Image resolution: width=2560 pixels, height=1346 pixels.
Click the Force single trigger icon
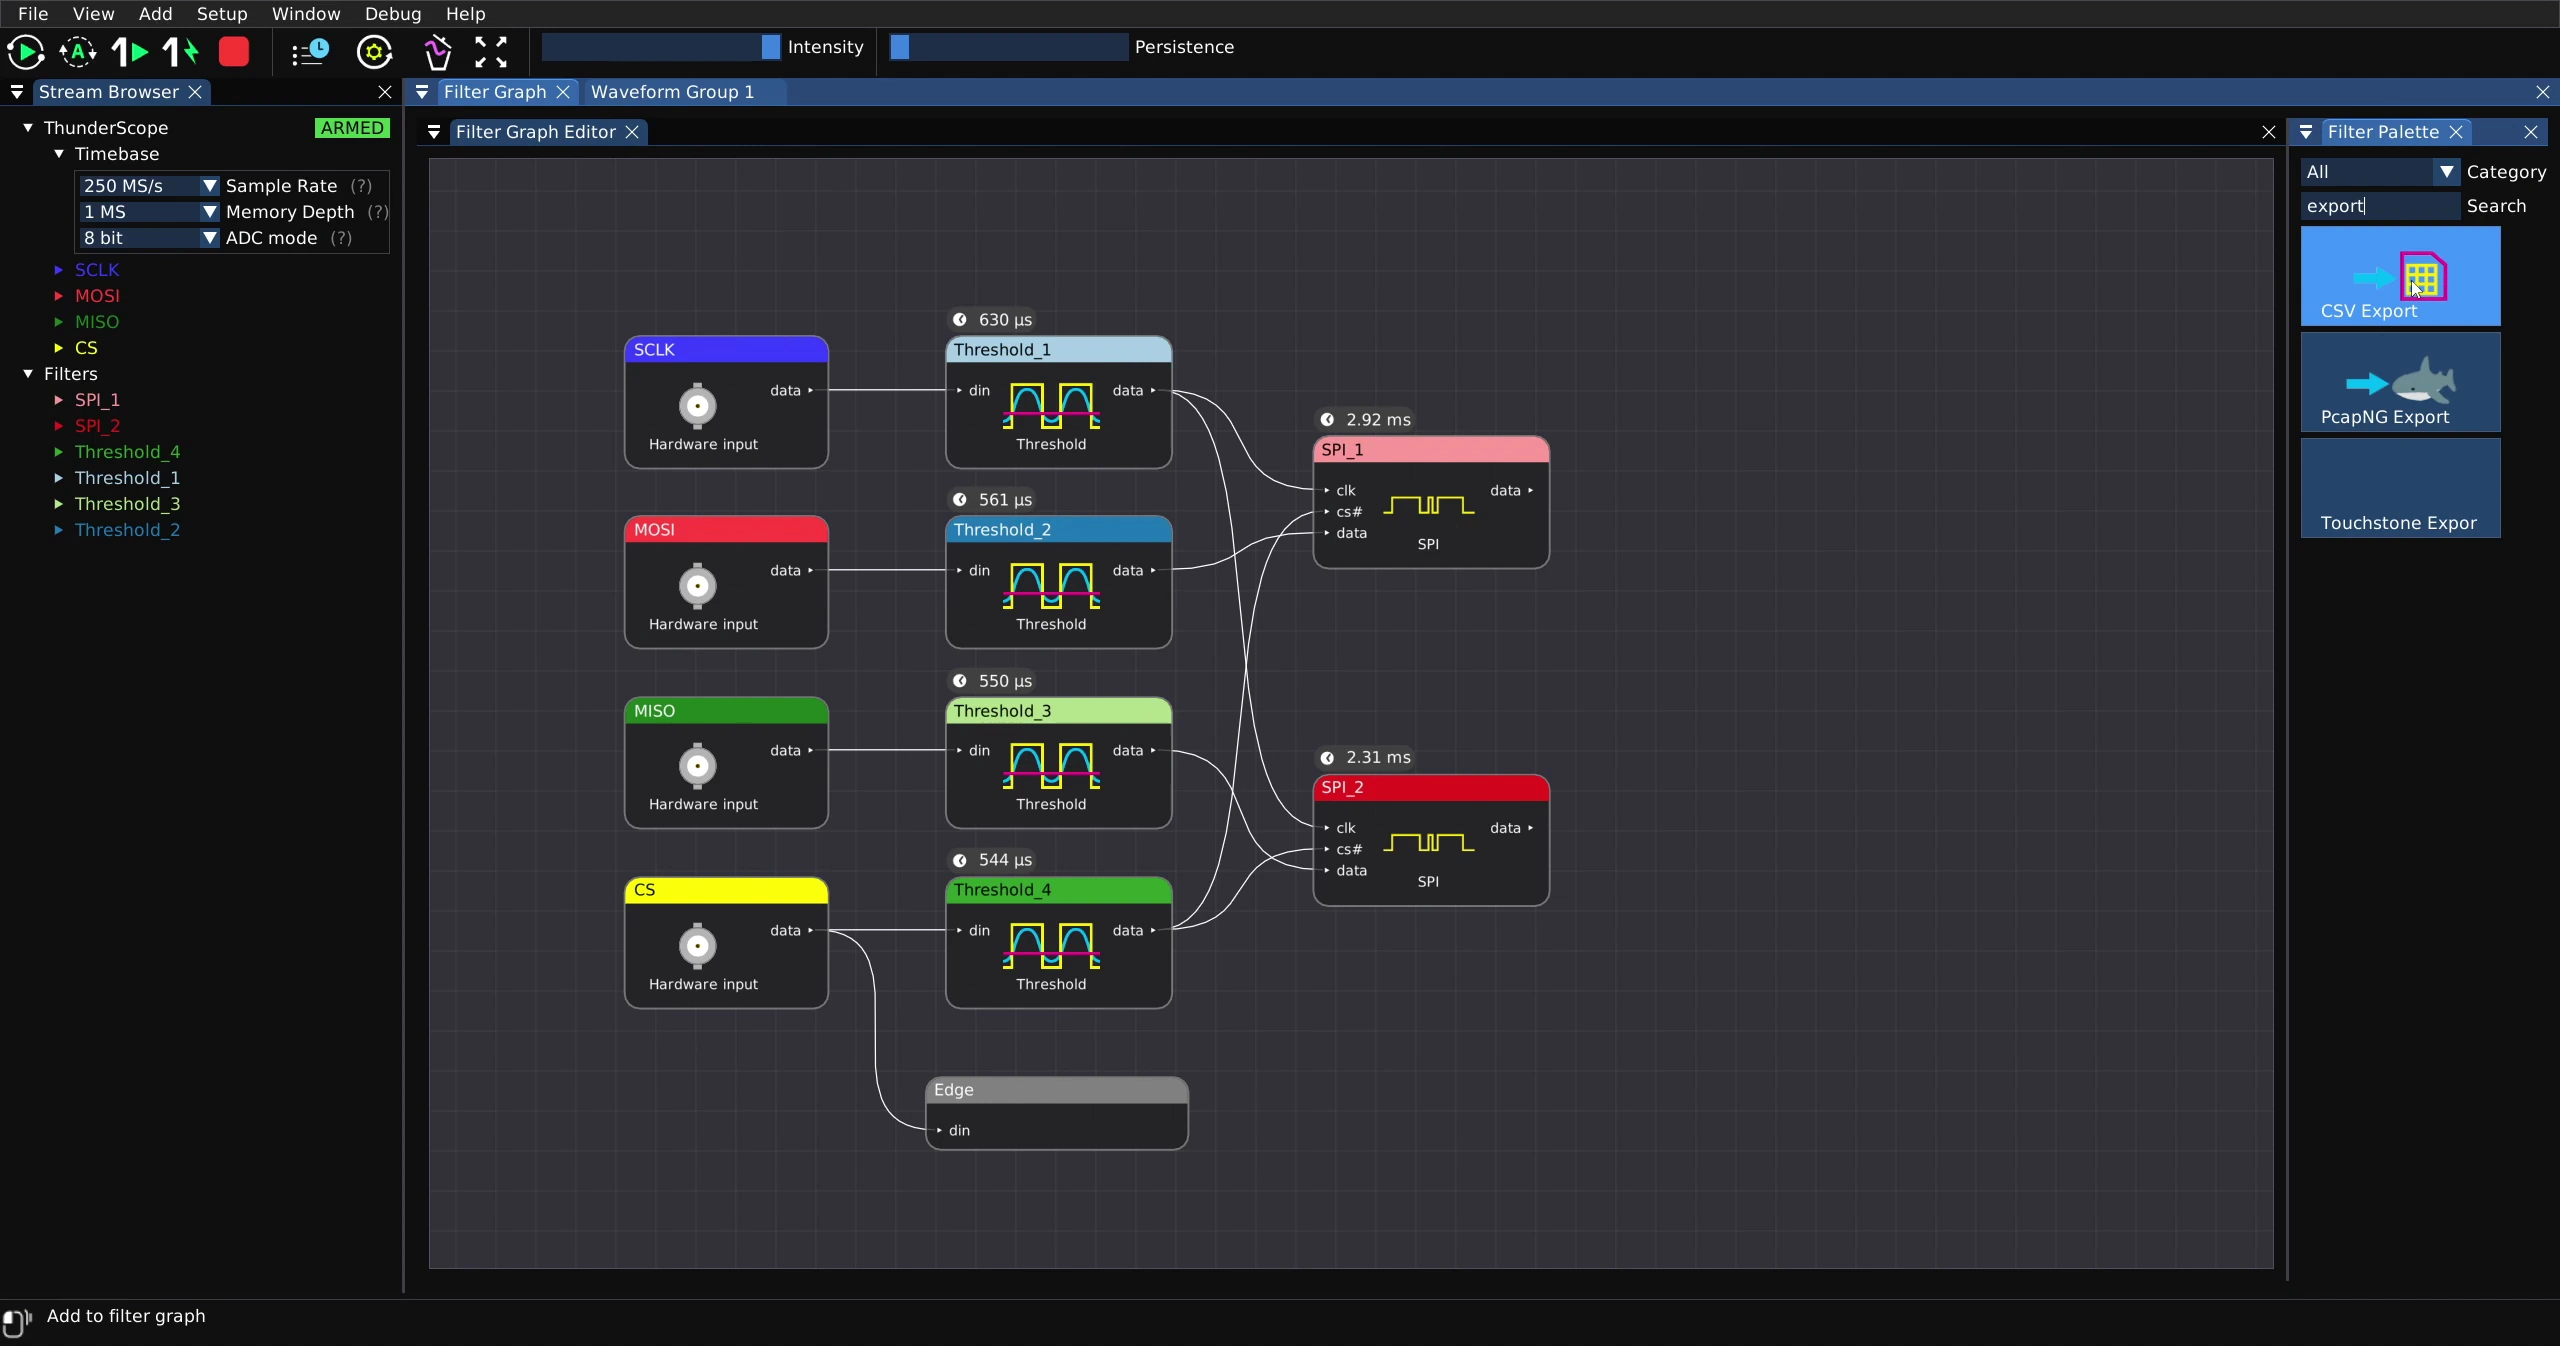[x=181, y=52]
